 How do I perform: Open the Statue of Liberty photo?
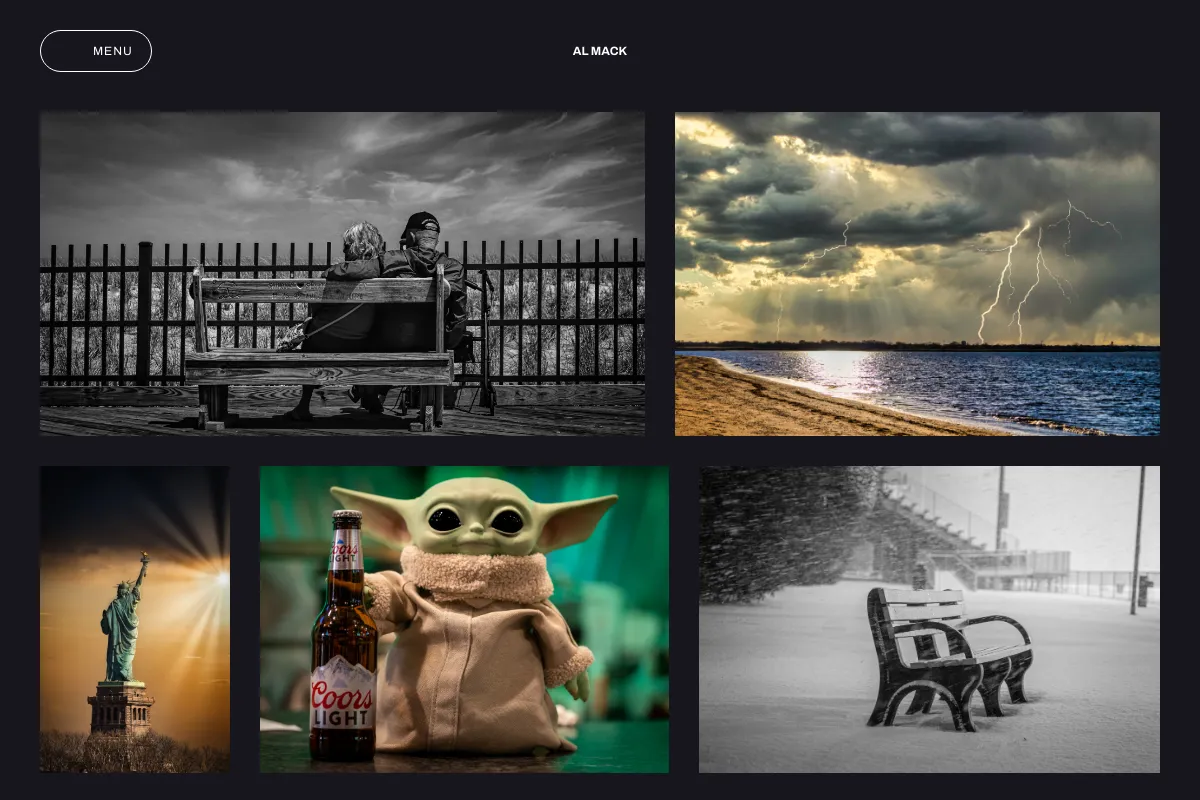pyautogui.click(x=135, y=619)
